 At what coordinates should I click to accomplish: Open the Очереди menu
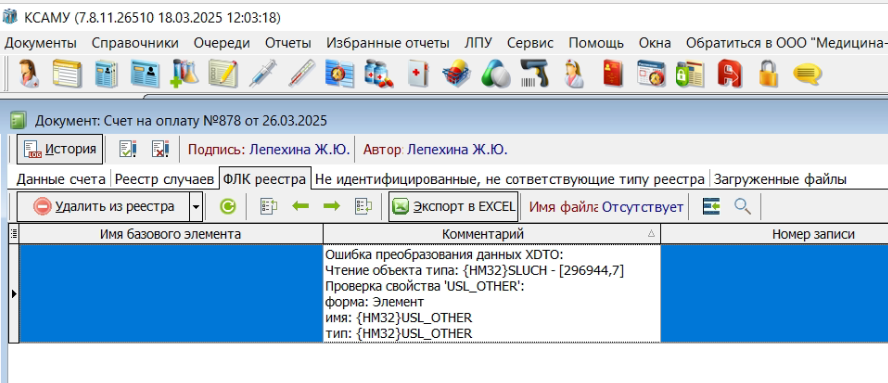[x=221, y=43]
